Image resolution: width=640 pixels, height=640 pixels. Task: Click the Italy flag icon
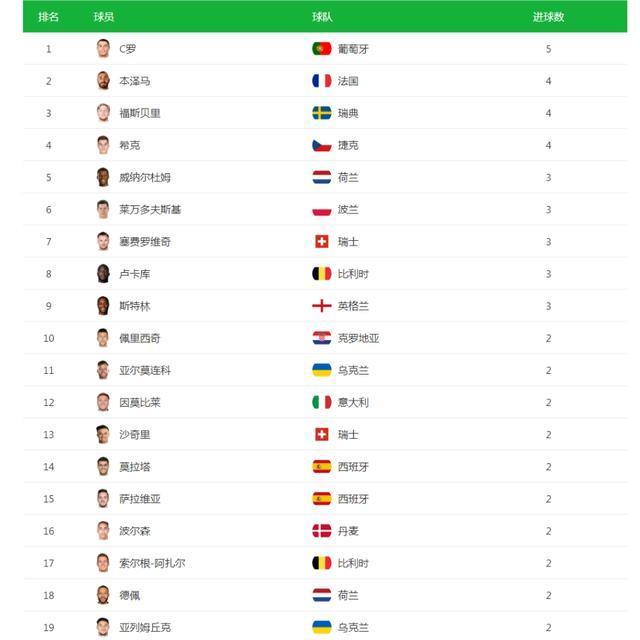[322, 402]
